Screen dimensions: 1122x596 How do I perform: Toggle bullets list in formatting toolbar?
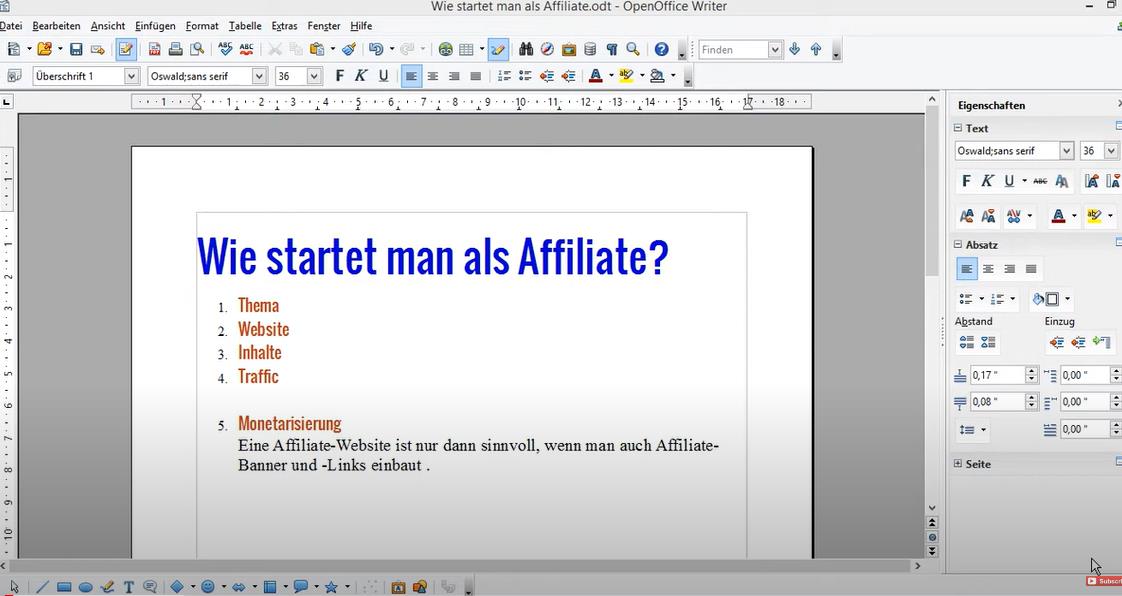(x=526, y=76)
